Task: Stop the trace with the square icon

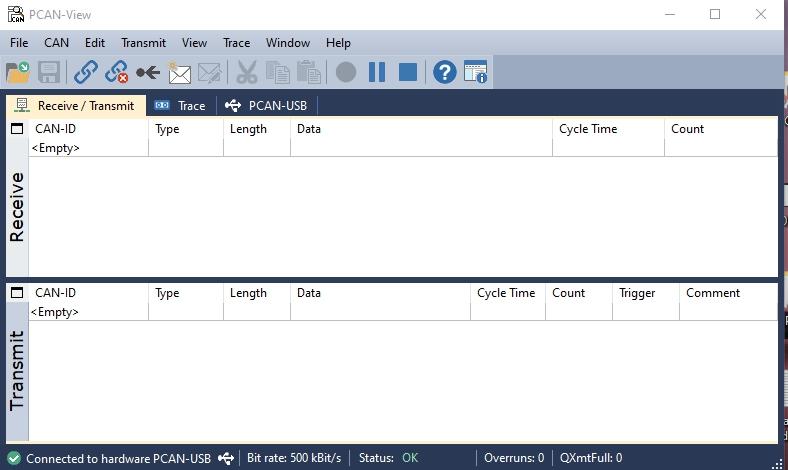Action: point(408,72)
